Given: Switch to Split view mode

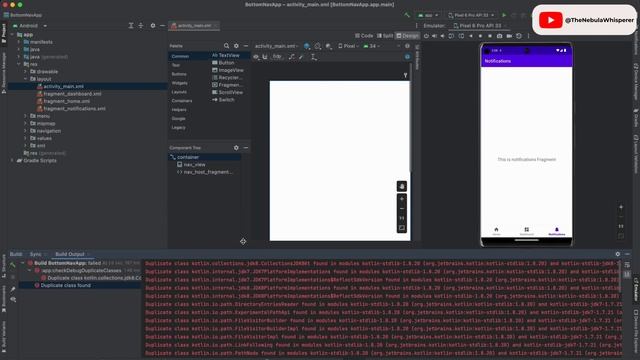Looking at the screenshot, I should click(x=385, y=36).
